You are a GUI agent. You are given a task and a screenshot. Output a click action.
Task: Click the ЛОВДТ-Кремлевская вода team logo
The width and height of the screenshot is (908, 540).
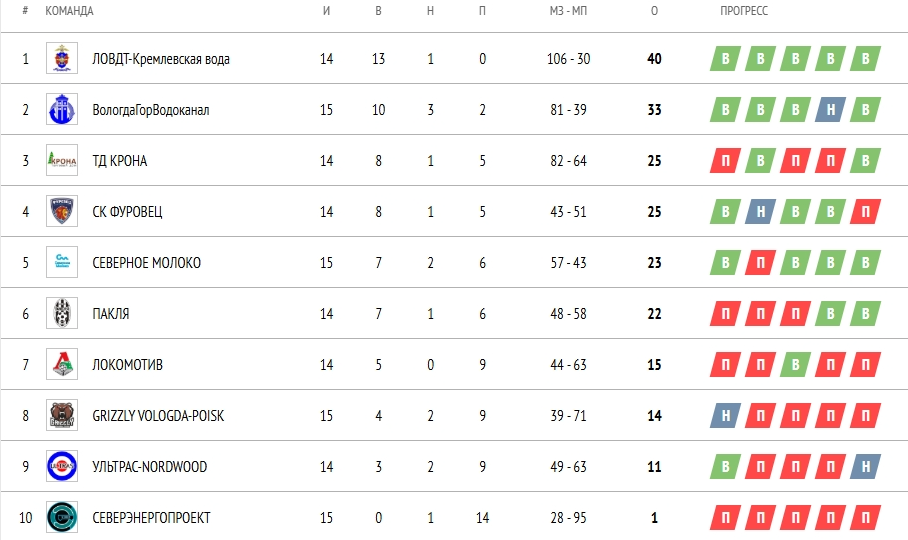point(62,58)
